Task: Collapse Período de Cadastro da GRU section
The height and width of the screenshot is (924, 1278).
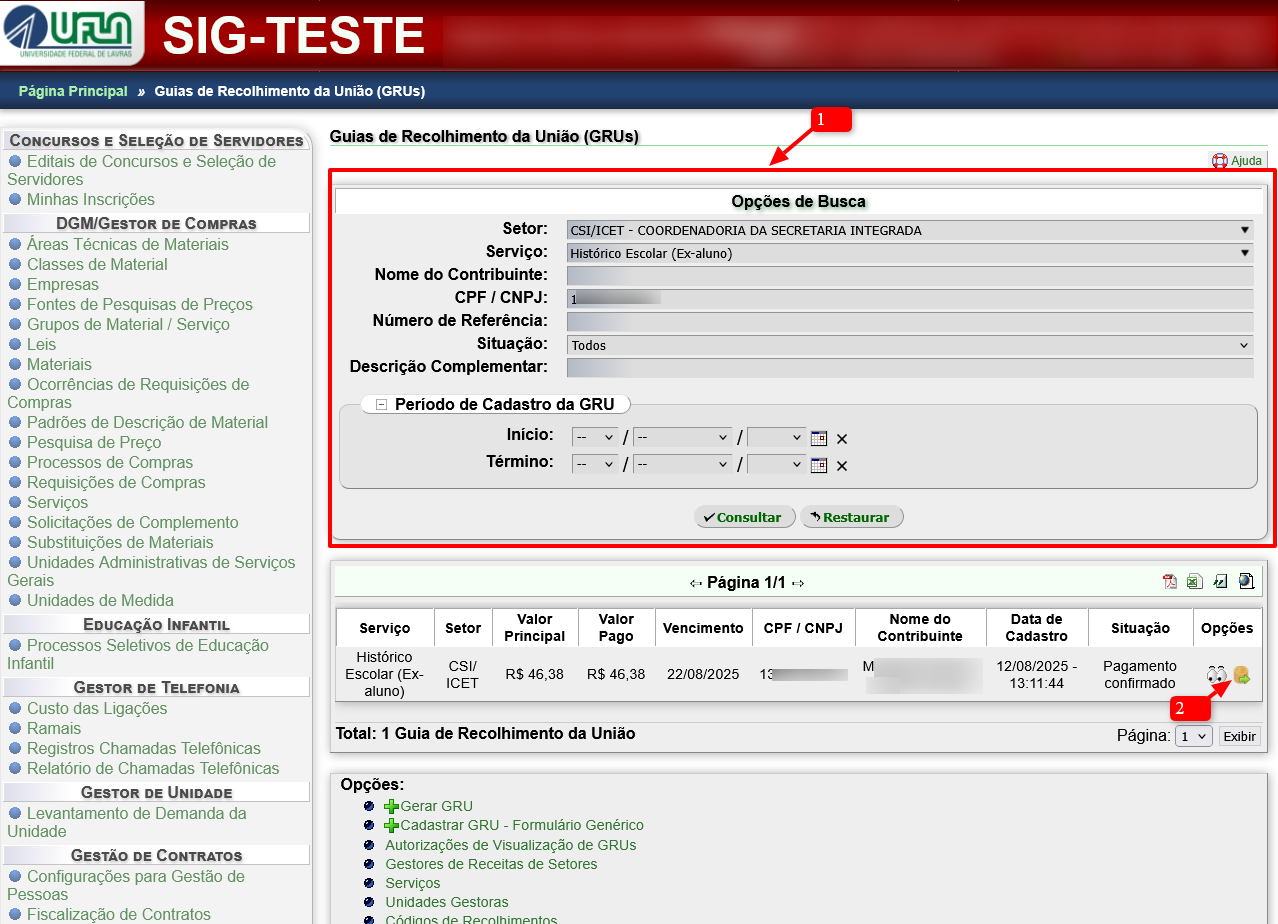Action: tap(381, 405)
